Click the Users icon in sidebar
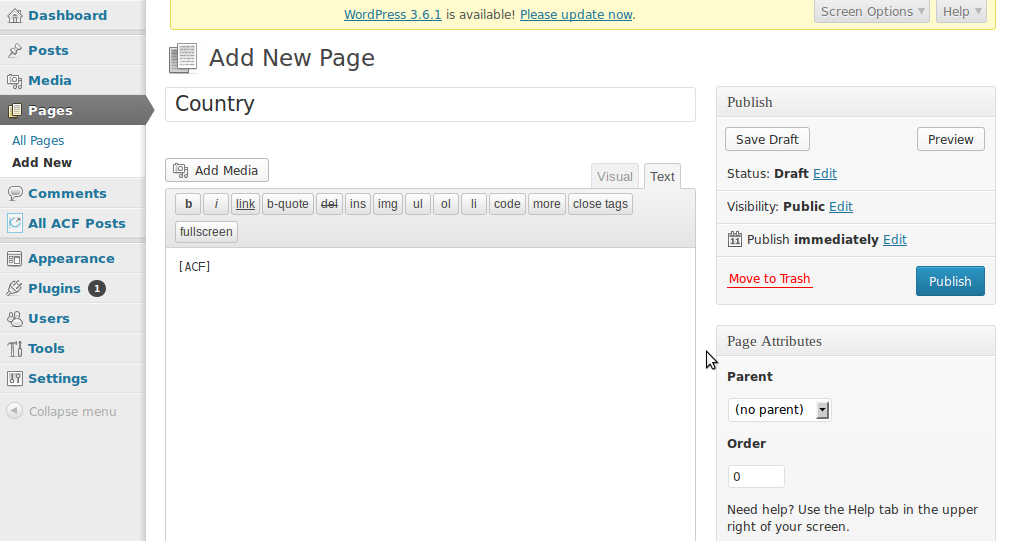The image size is (1011, 541). 14,318
